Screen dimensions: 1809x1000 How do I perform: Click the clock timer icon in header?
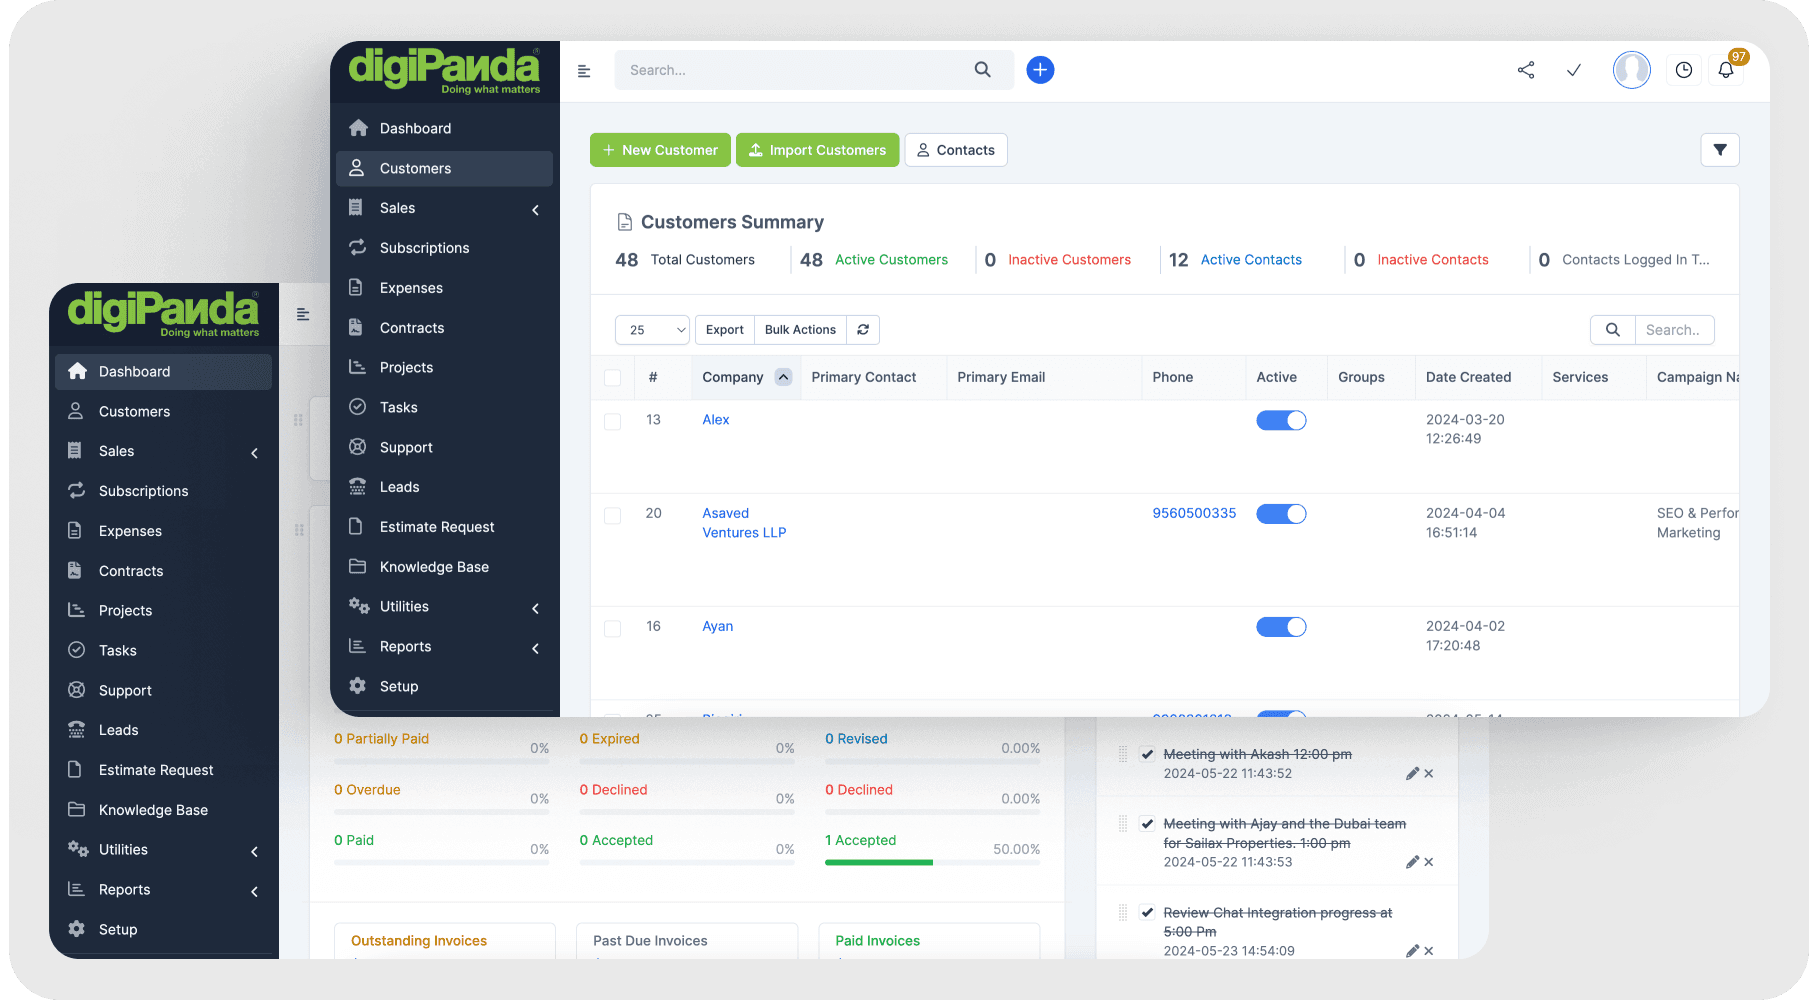pos(1684,70)
